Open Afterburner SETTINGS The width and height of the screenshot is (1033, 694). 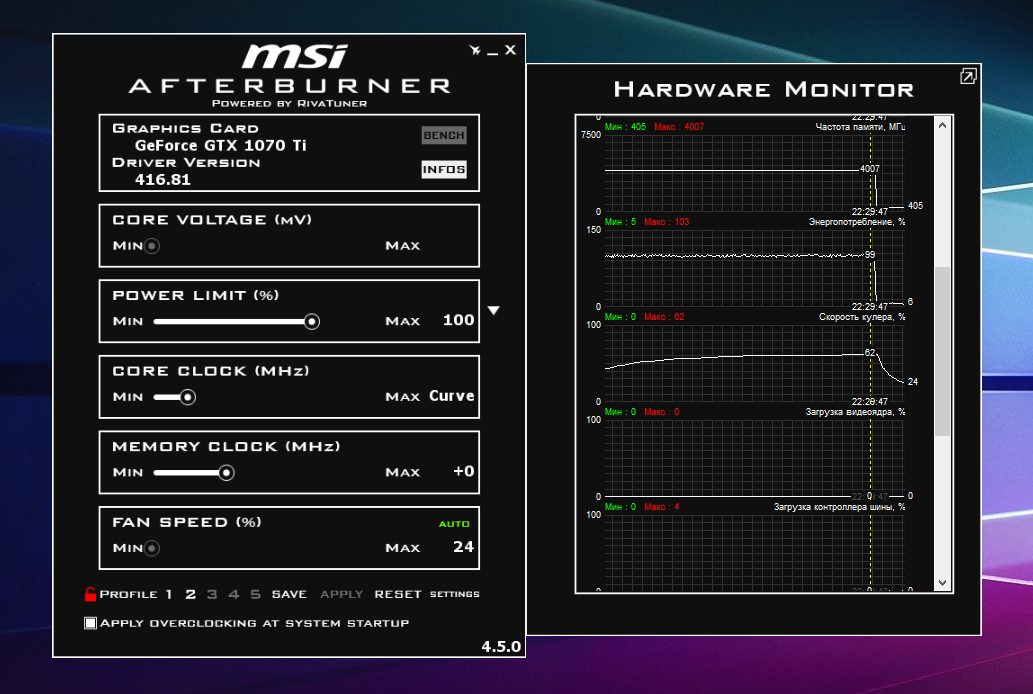455,594
